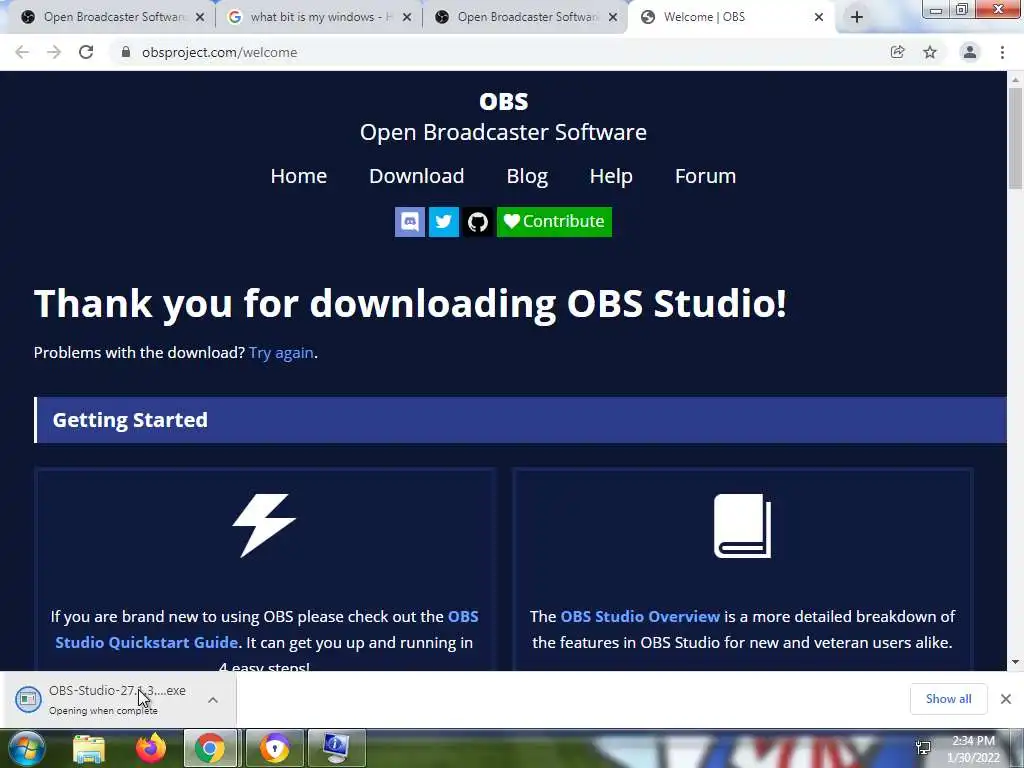Click the system tray network icon
Image resolution: width=1024 pixels, height=768 pixels.
[923, 748]
